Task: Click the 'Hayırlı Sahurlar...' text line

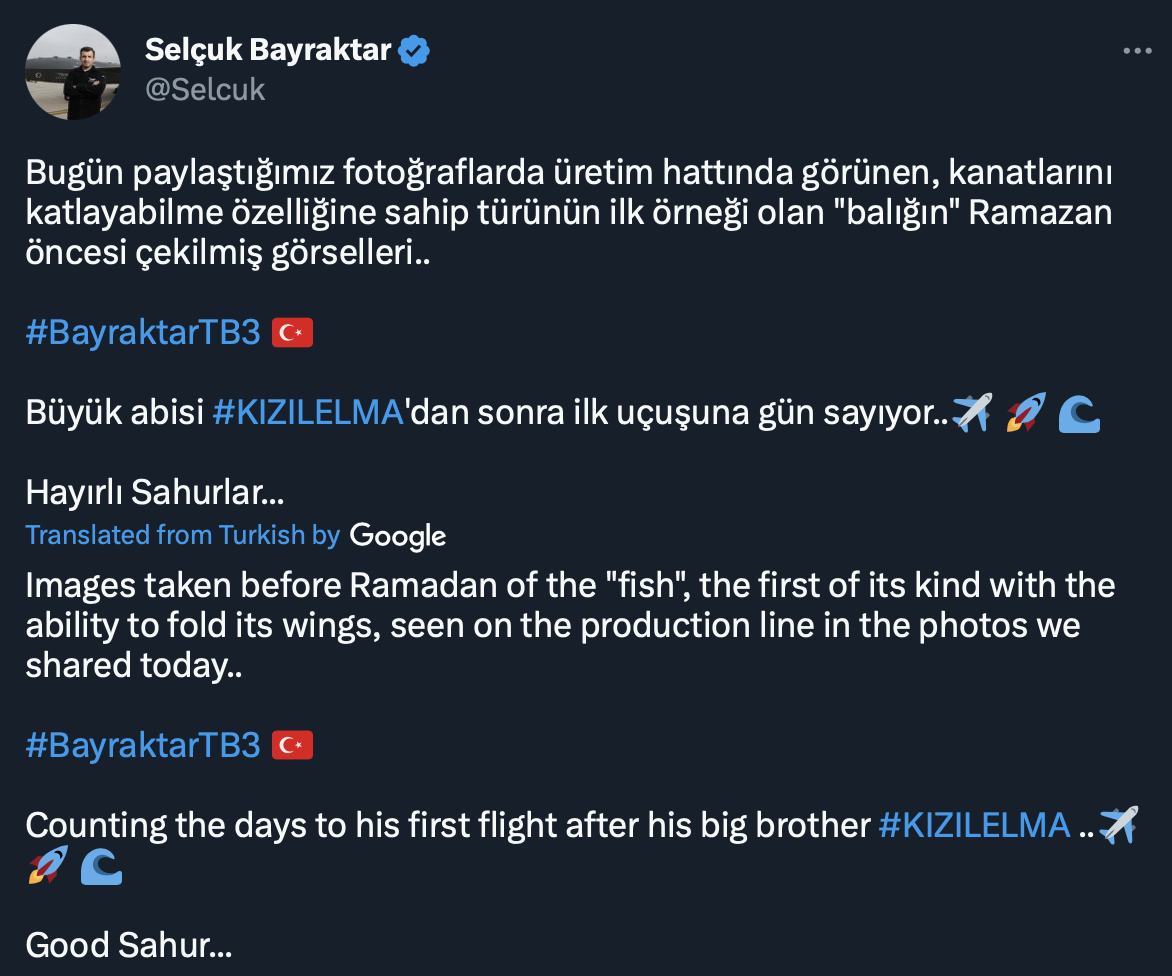Action: point(155,493)
